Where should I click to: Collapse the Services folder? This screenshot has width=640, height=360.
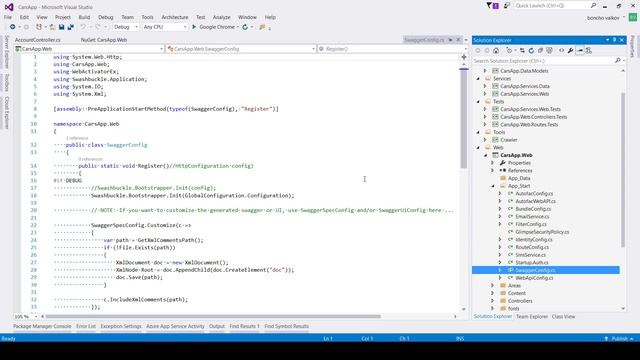[x=478, y=79]
